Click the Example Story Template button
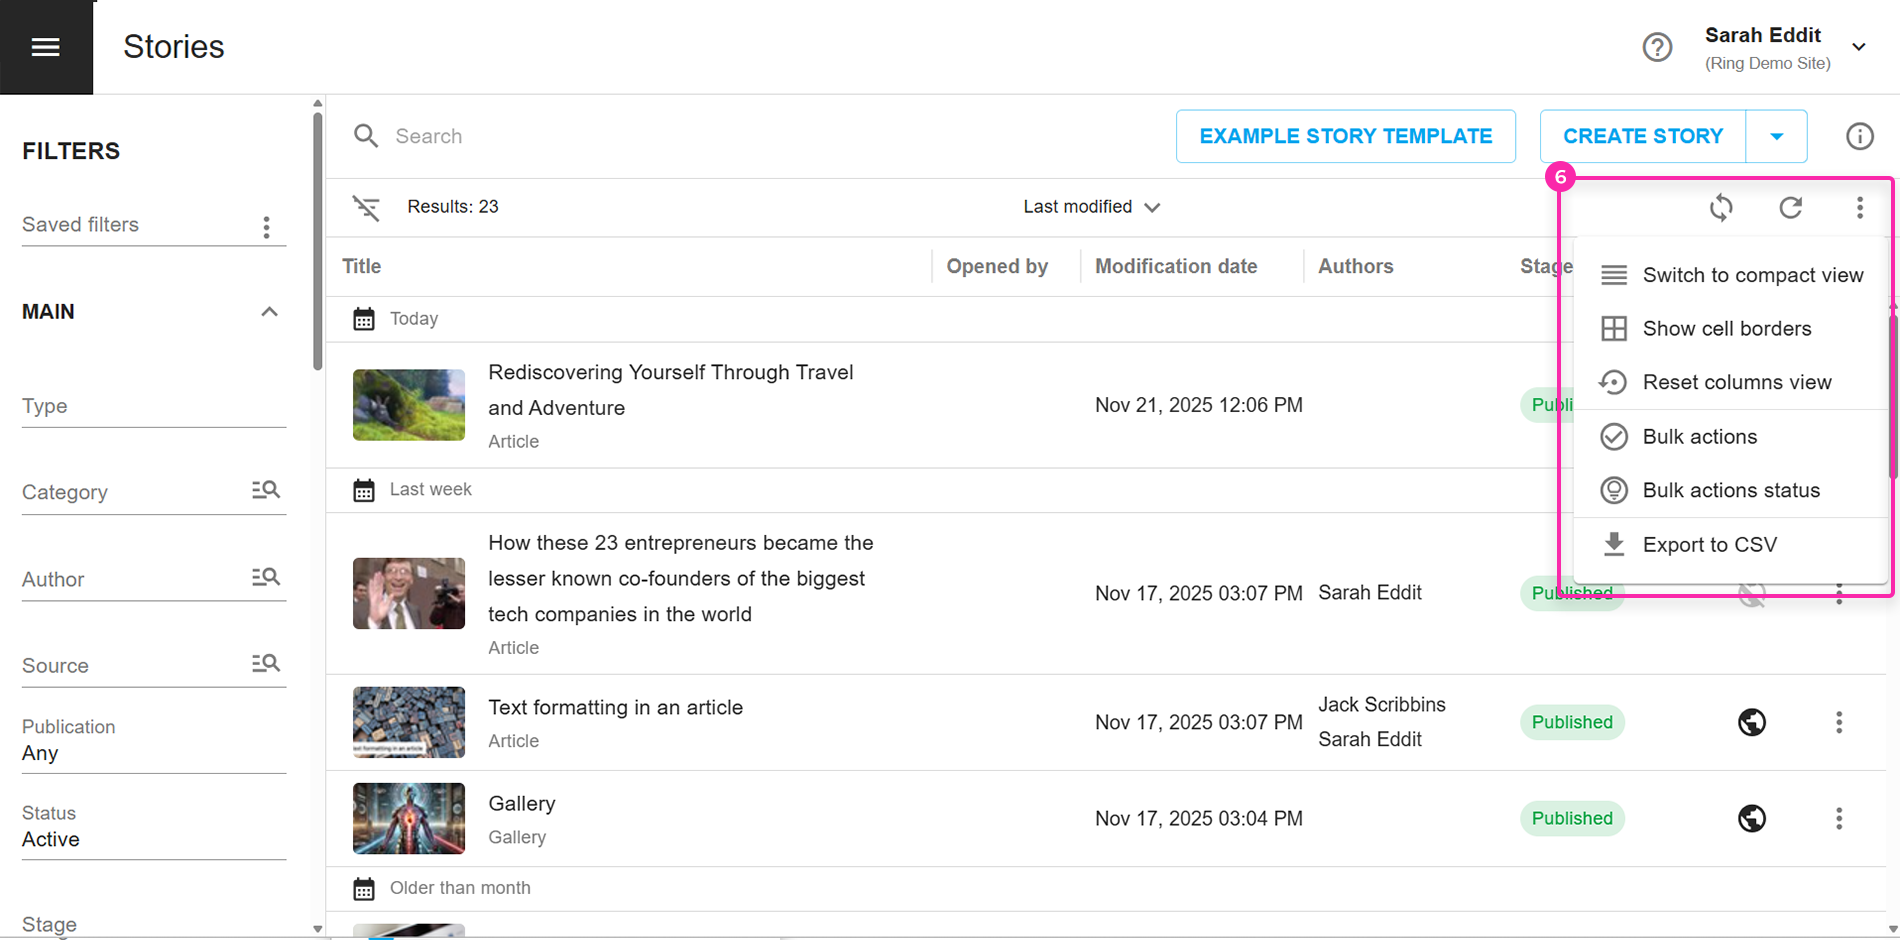Viewport: 1900px width, 940px height. tap(1345, 136)
